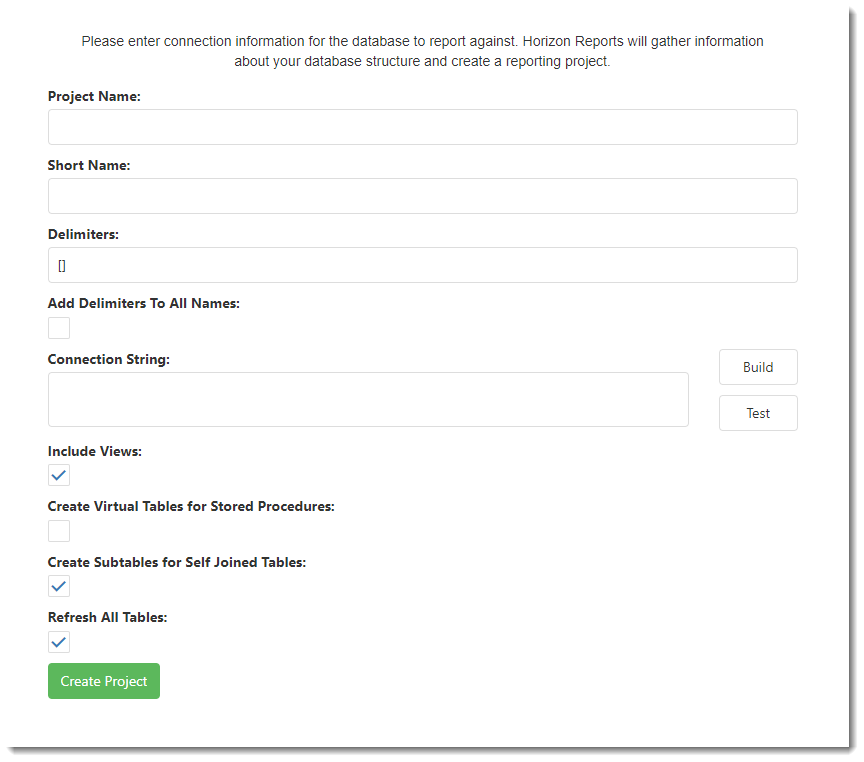Click the Test connection button
Screen dimensions: 864x762
pyautogui.click(x=758, y=413)
